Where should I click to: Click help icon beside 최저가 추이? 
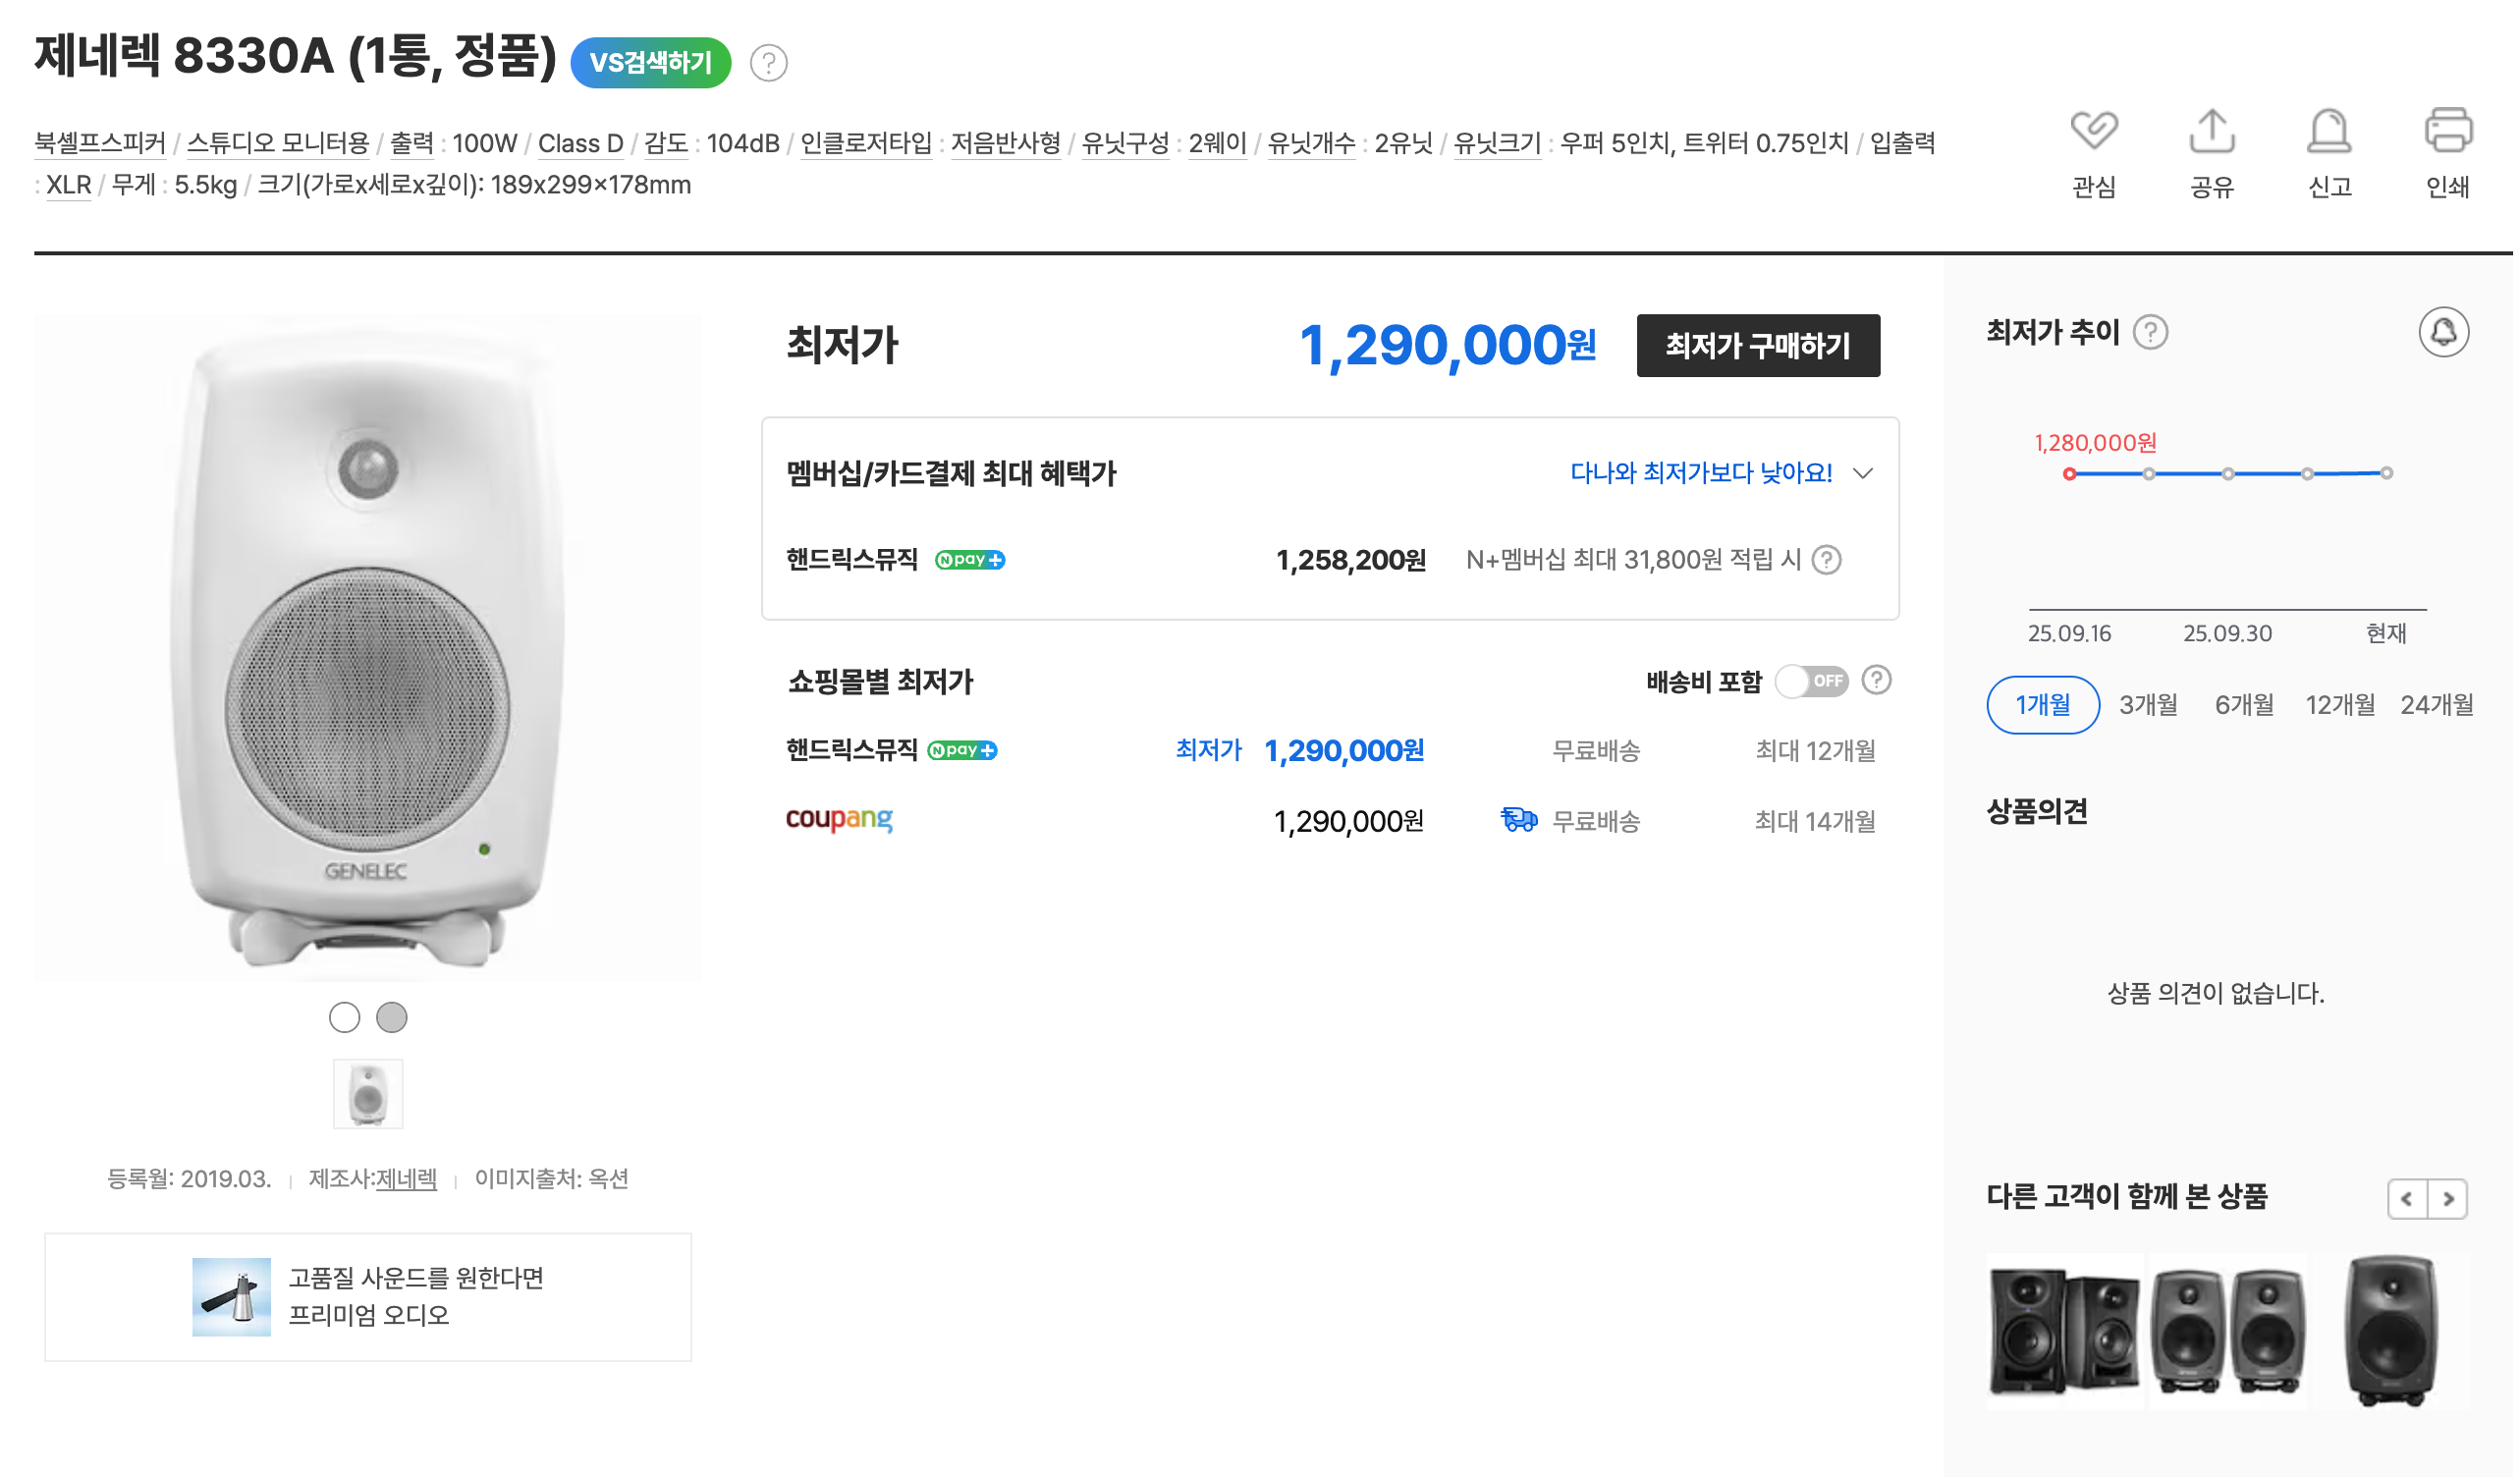(2150, 332)
